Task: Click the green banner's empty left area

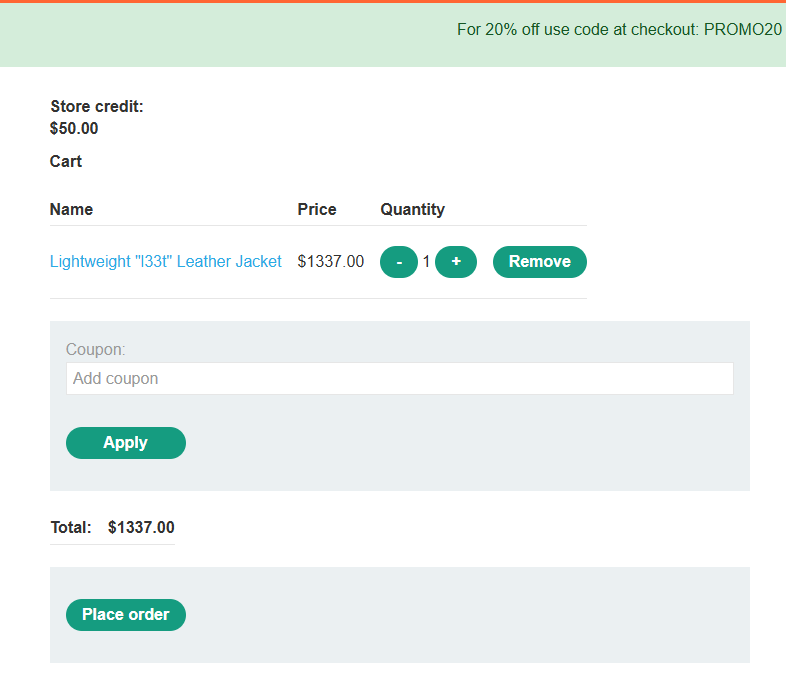Action: pyautogui.click(x=200, y=35)
